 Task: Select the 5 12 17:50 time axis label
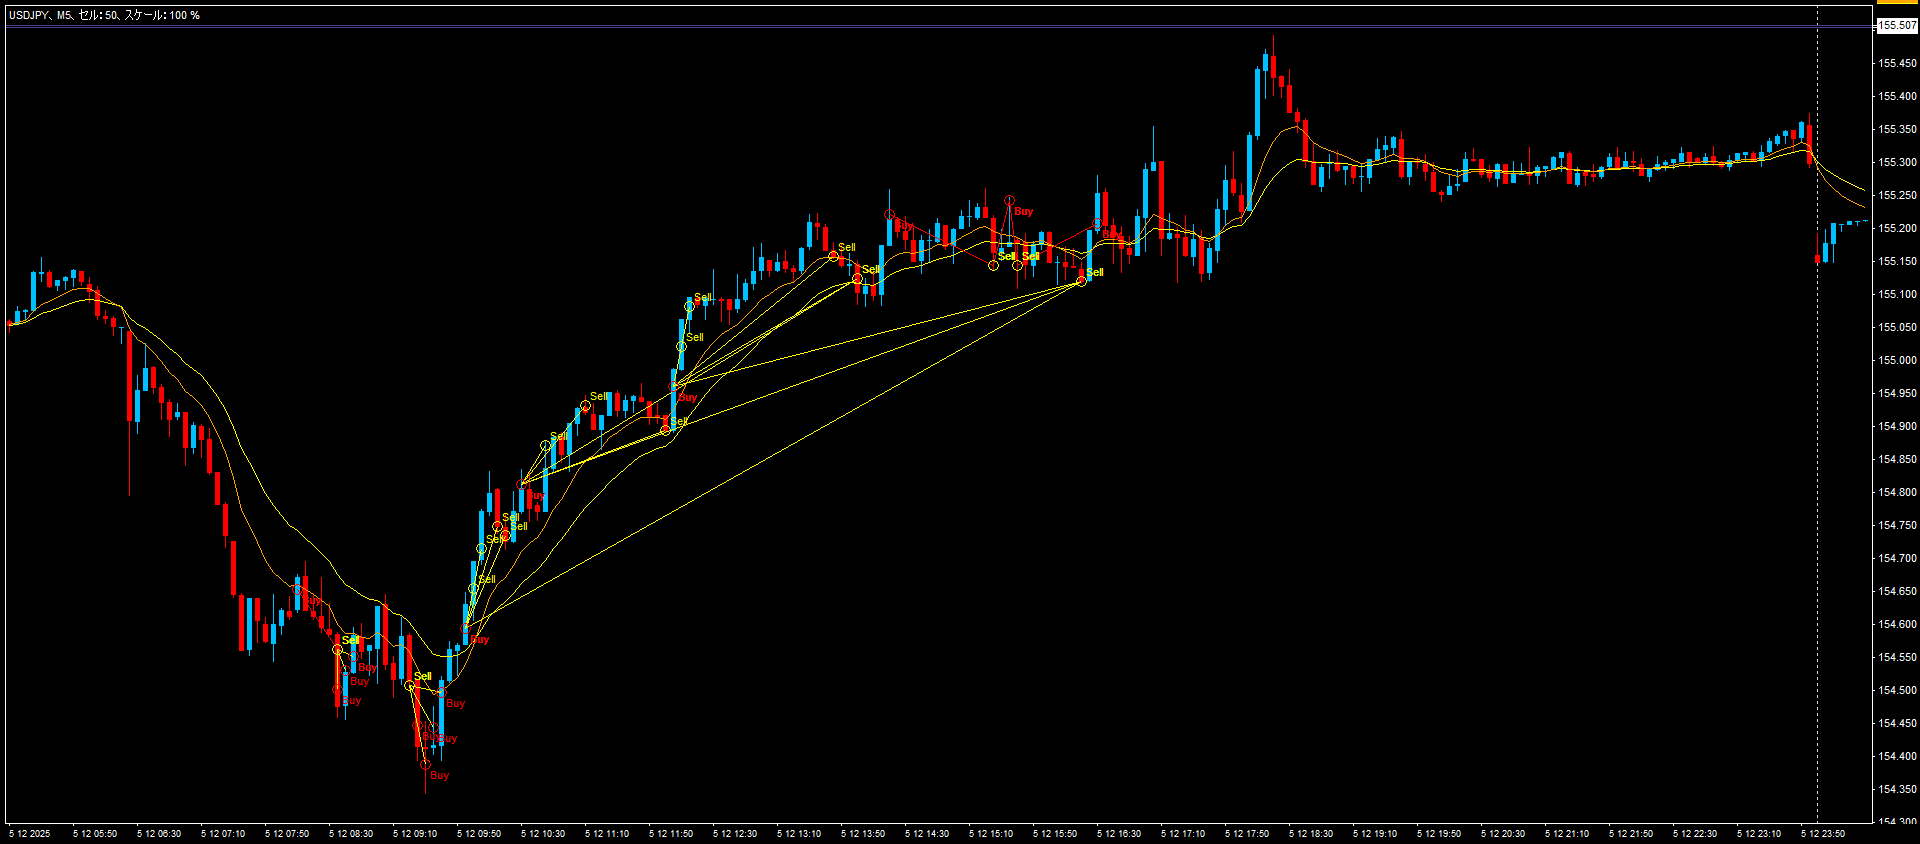(x=1247, y=833)
